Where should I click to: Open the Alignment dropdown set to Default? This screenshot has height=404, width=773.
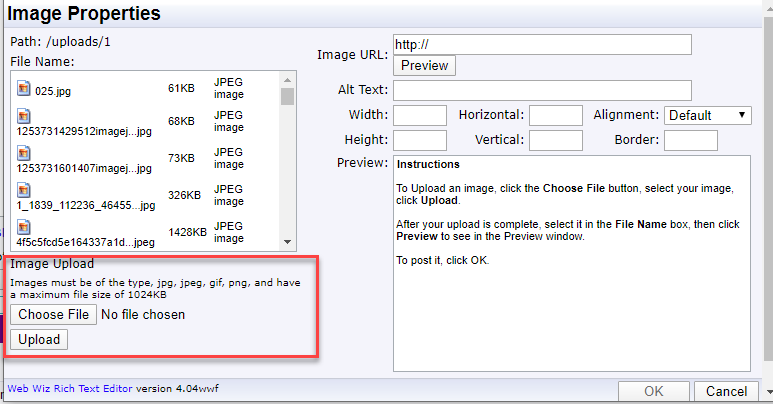coord(707,115)
